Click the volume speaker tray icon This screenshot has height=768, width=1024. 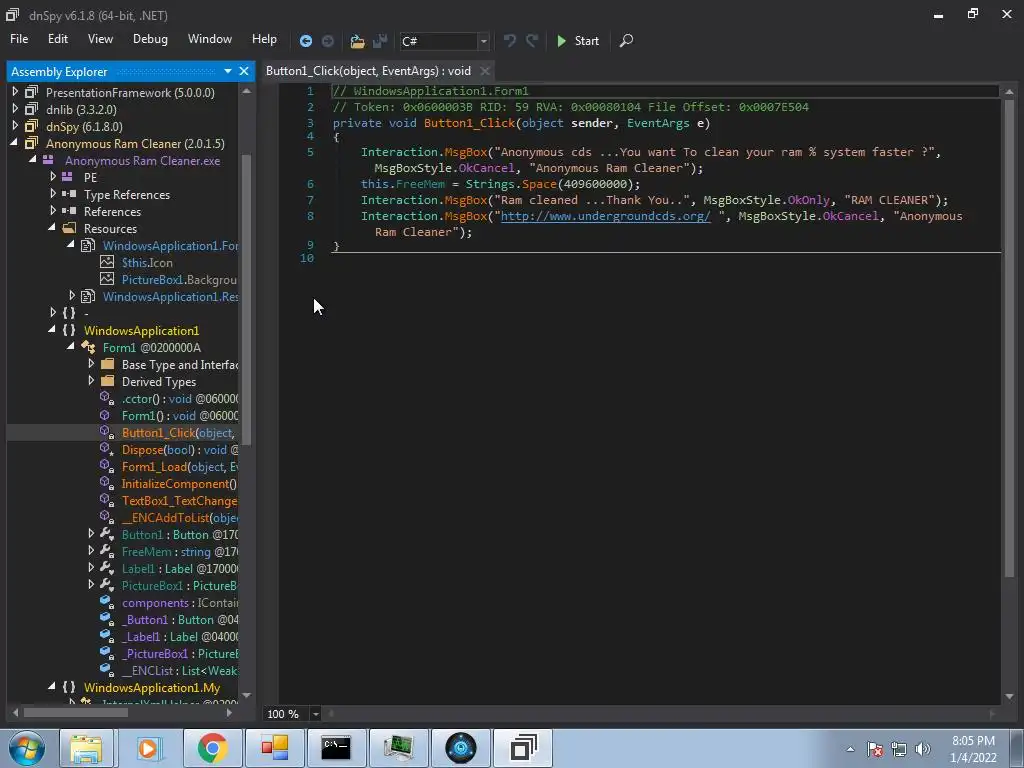tap(923, 749)
